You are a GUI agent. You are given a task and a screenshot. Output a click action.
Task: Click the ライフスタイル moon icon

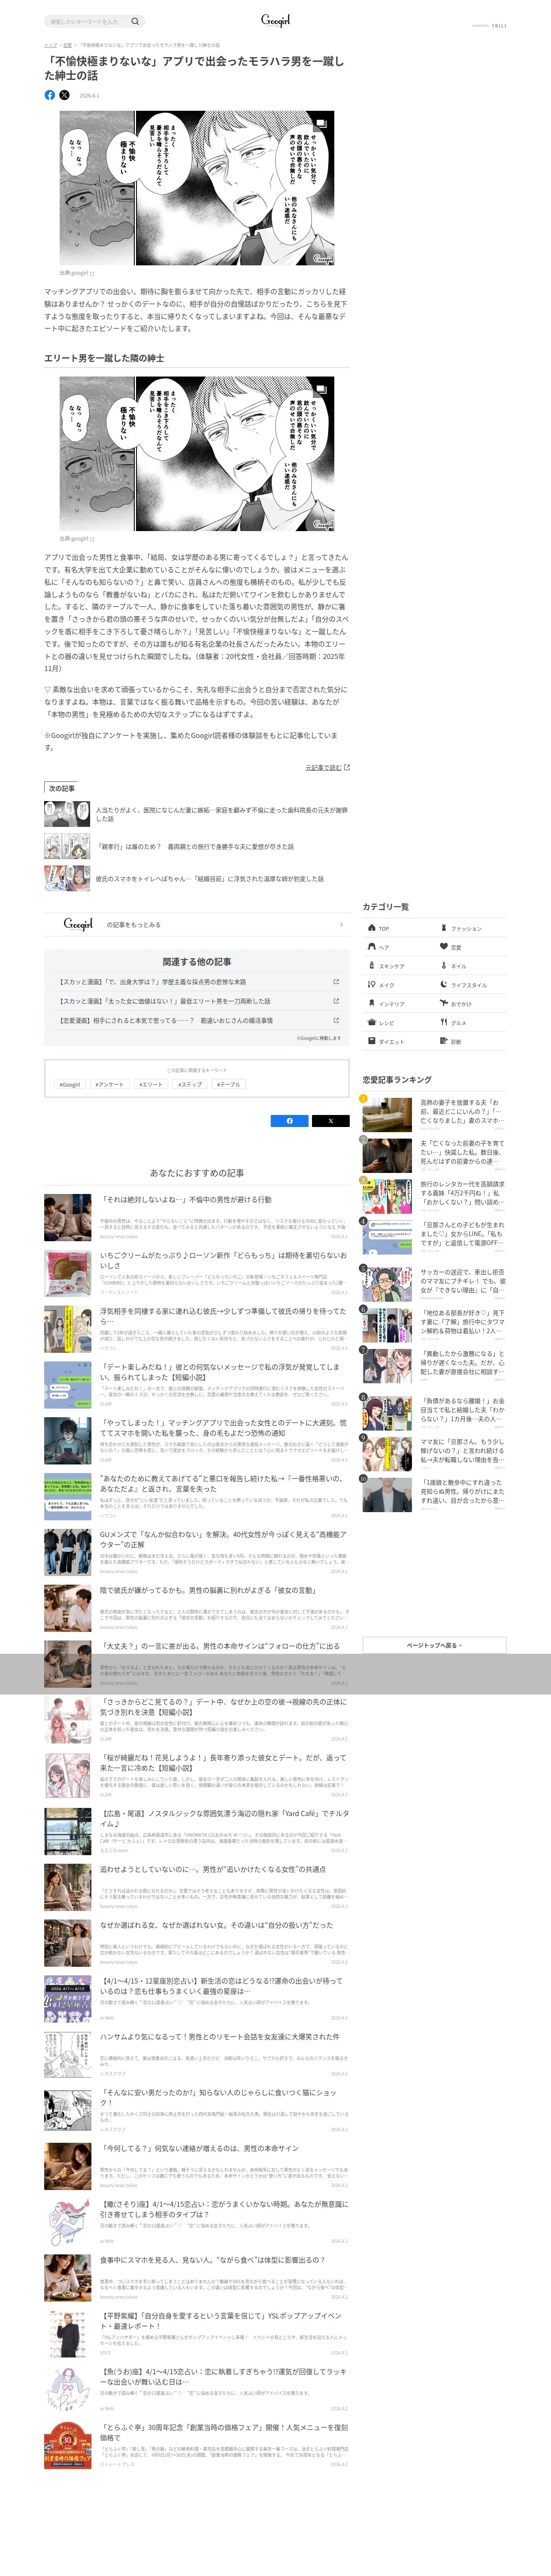pyautogui.click(x=444, y=985)
